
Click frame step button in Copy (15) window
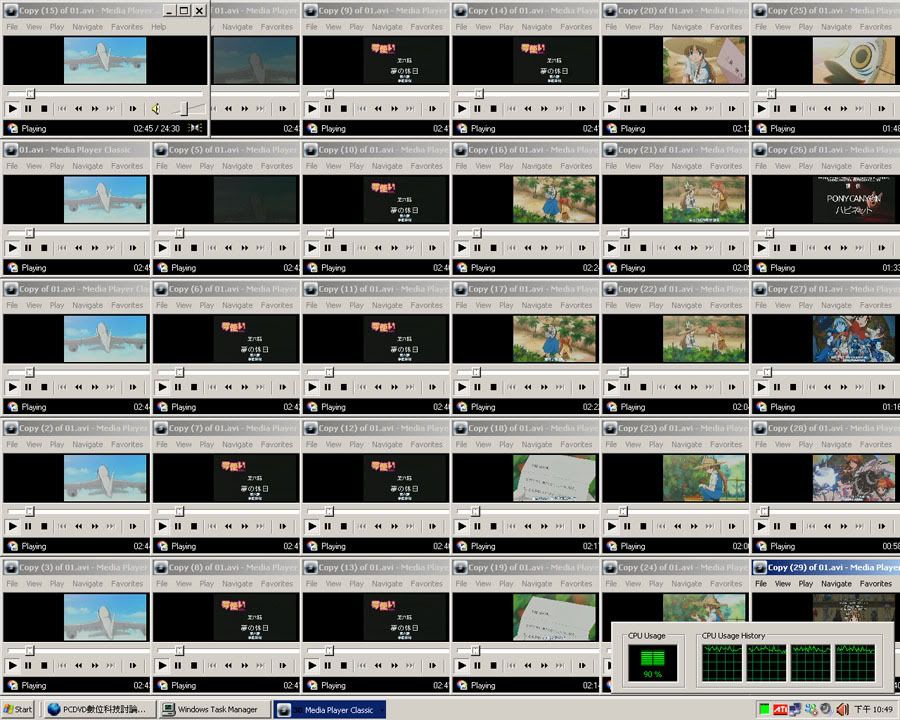(133, 109)
